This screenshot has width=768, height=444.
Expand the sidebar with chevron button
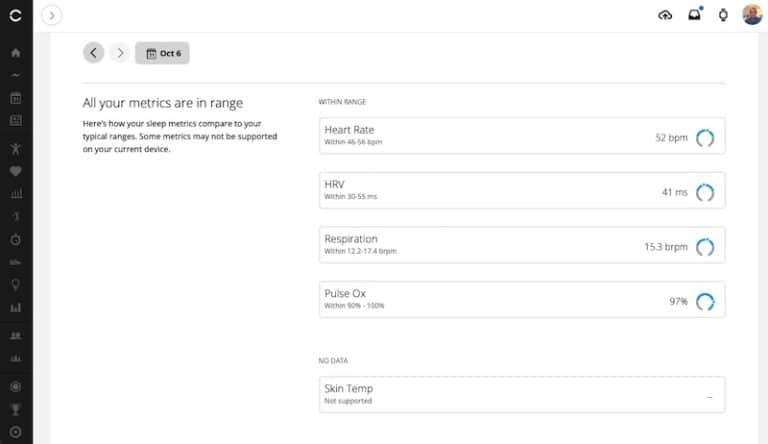pos(51,15)
